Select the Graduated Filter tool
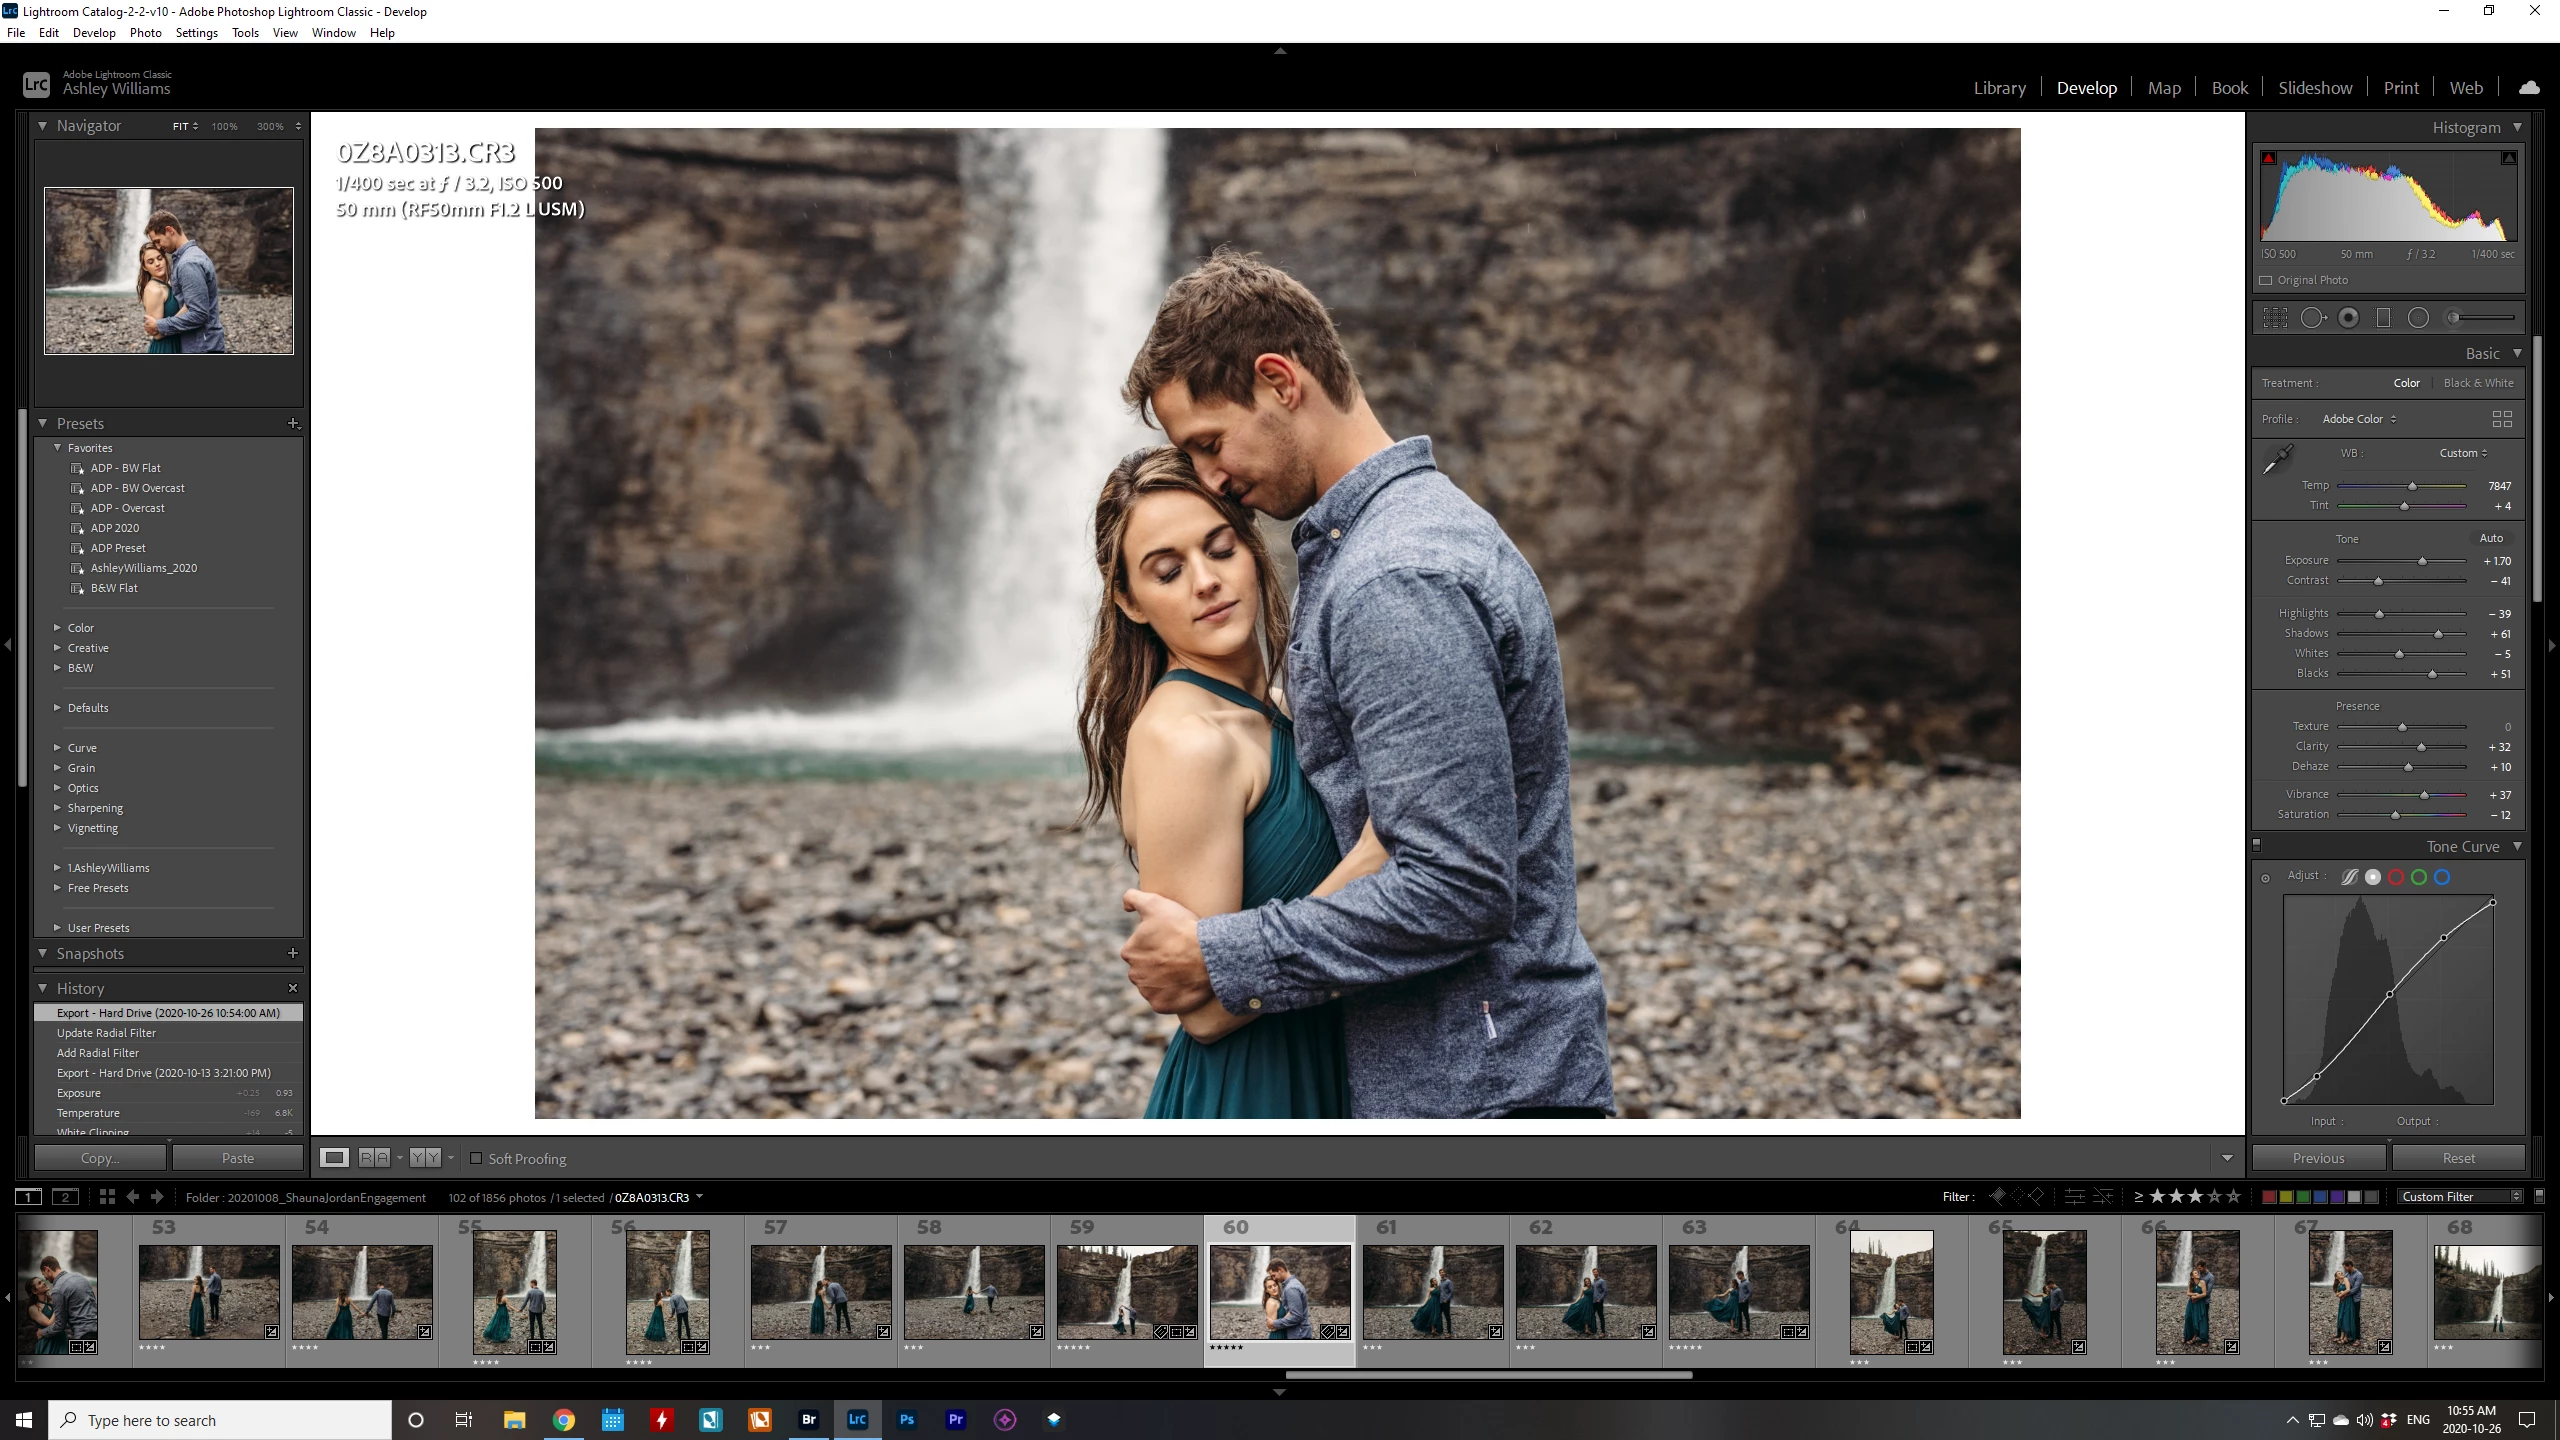 pos(2383,318)
